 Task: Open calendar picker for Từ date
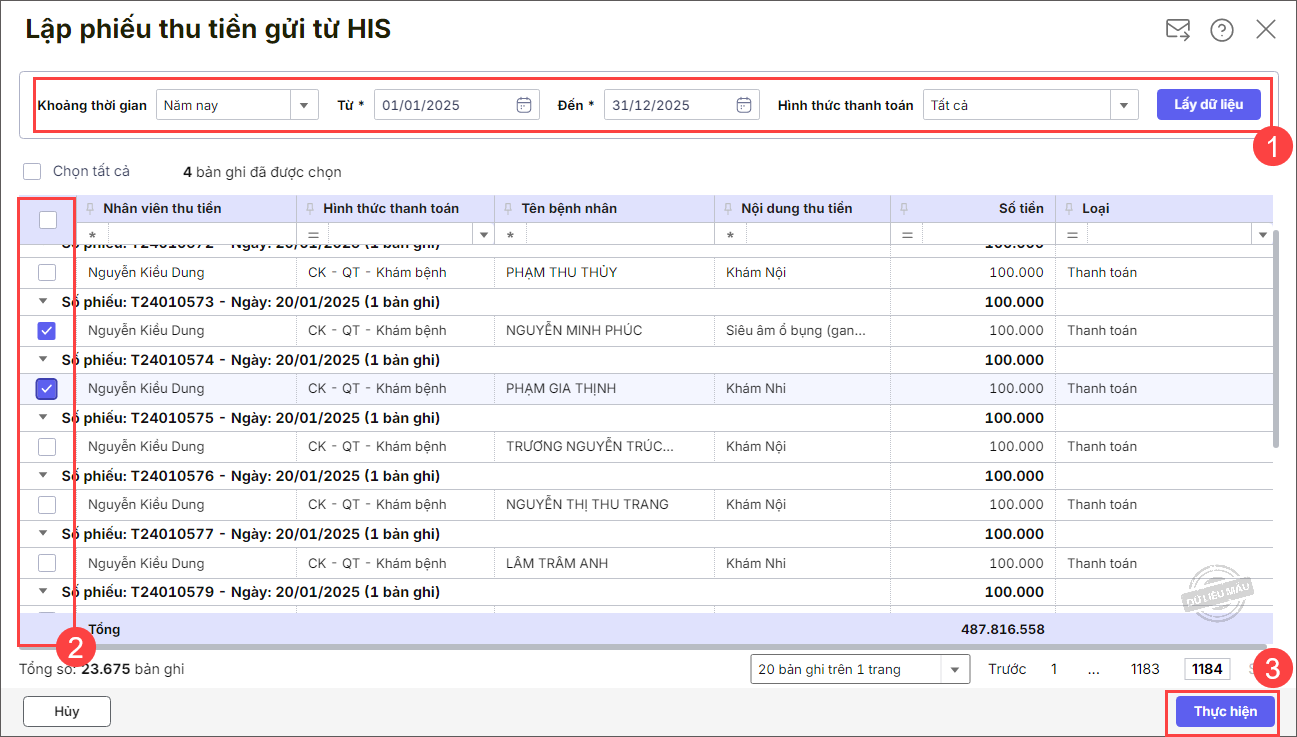click(x=523, y=105)
